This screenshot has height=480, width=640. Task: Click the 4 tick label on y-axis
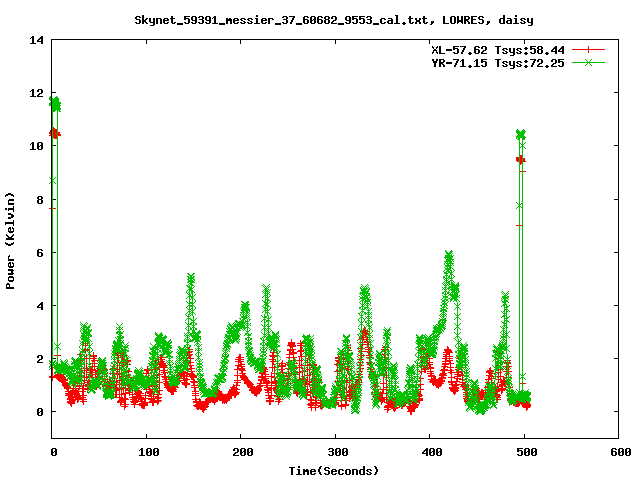40,305
